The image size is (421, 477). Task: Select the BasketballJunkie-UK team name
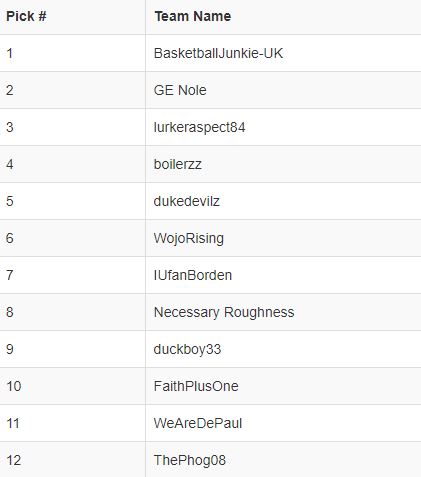[218, 53]
